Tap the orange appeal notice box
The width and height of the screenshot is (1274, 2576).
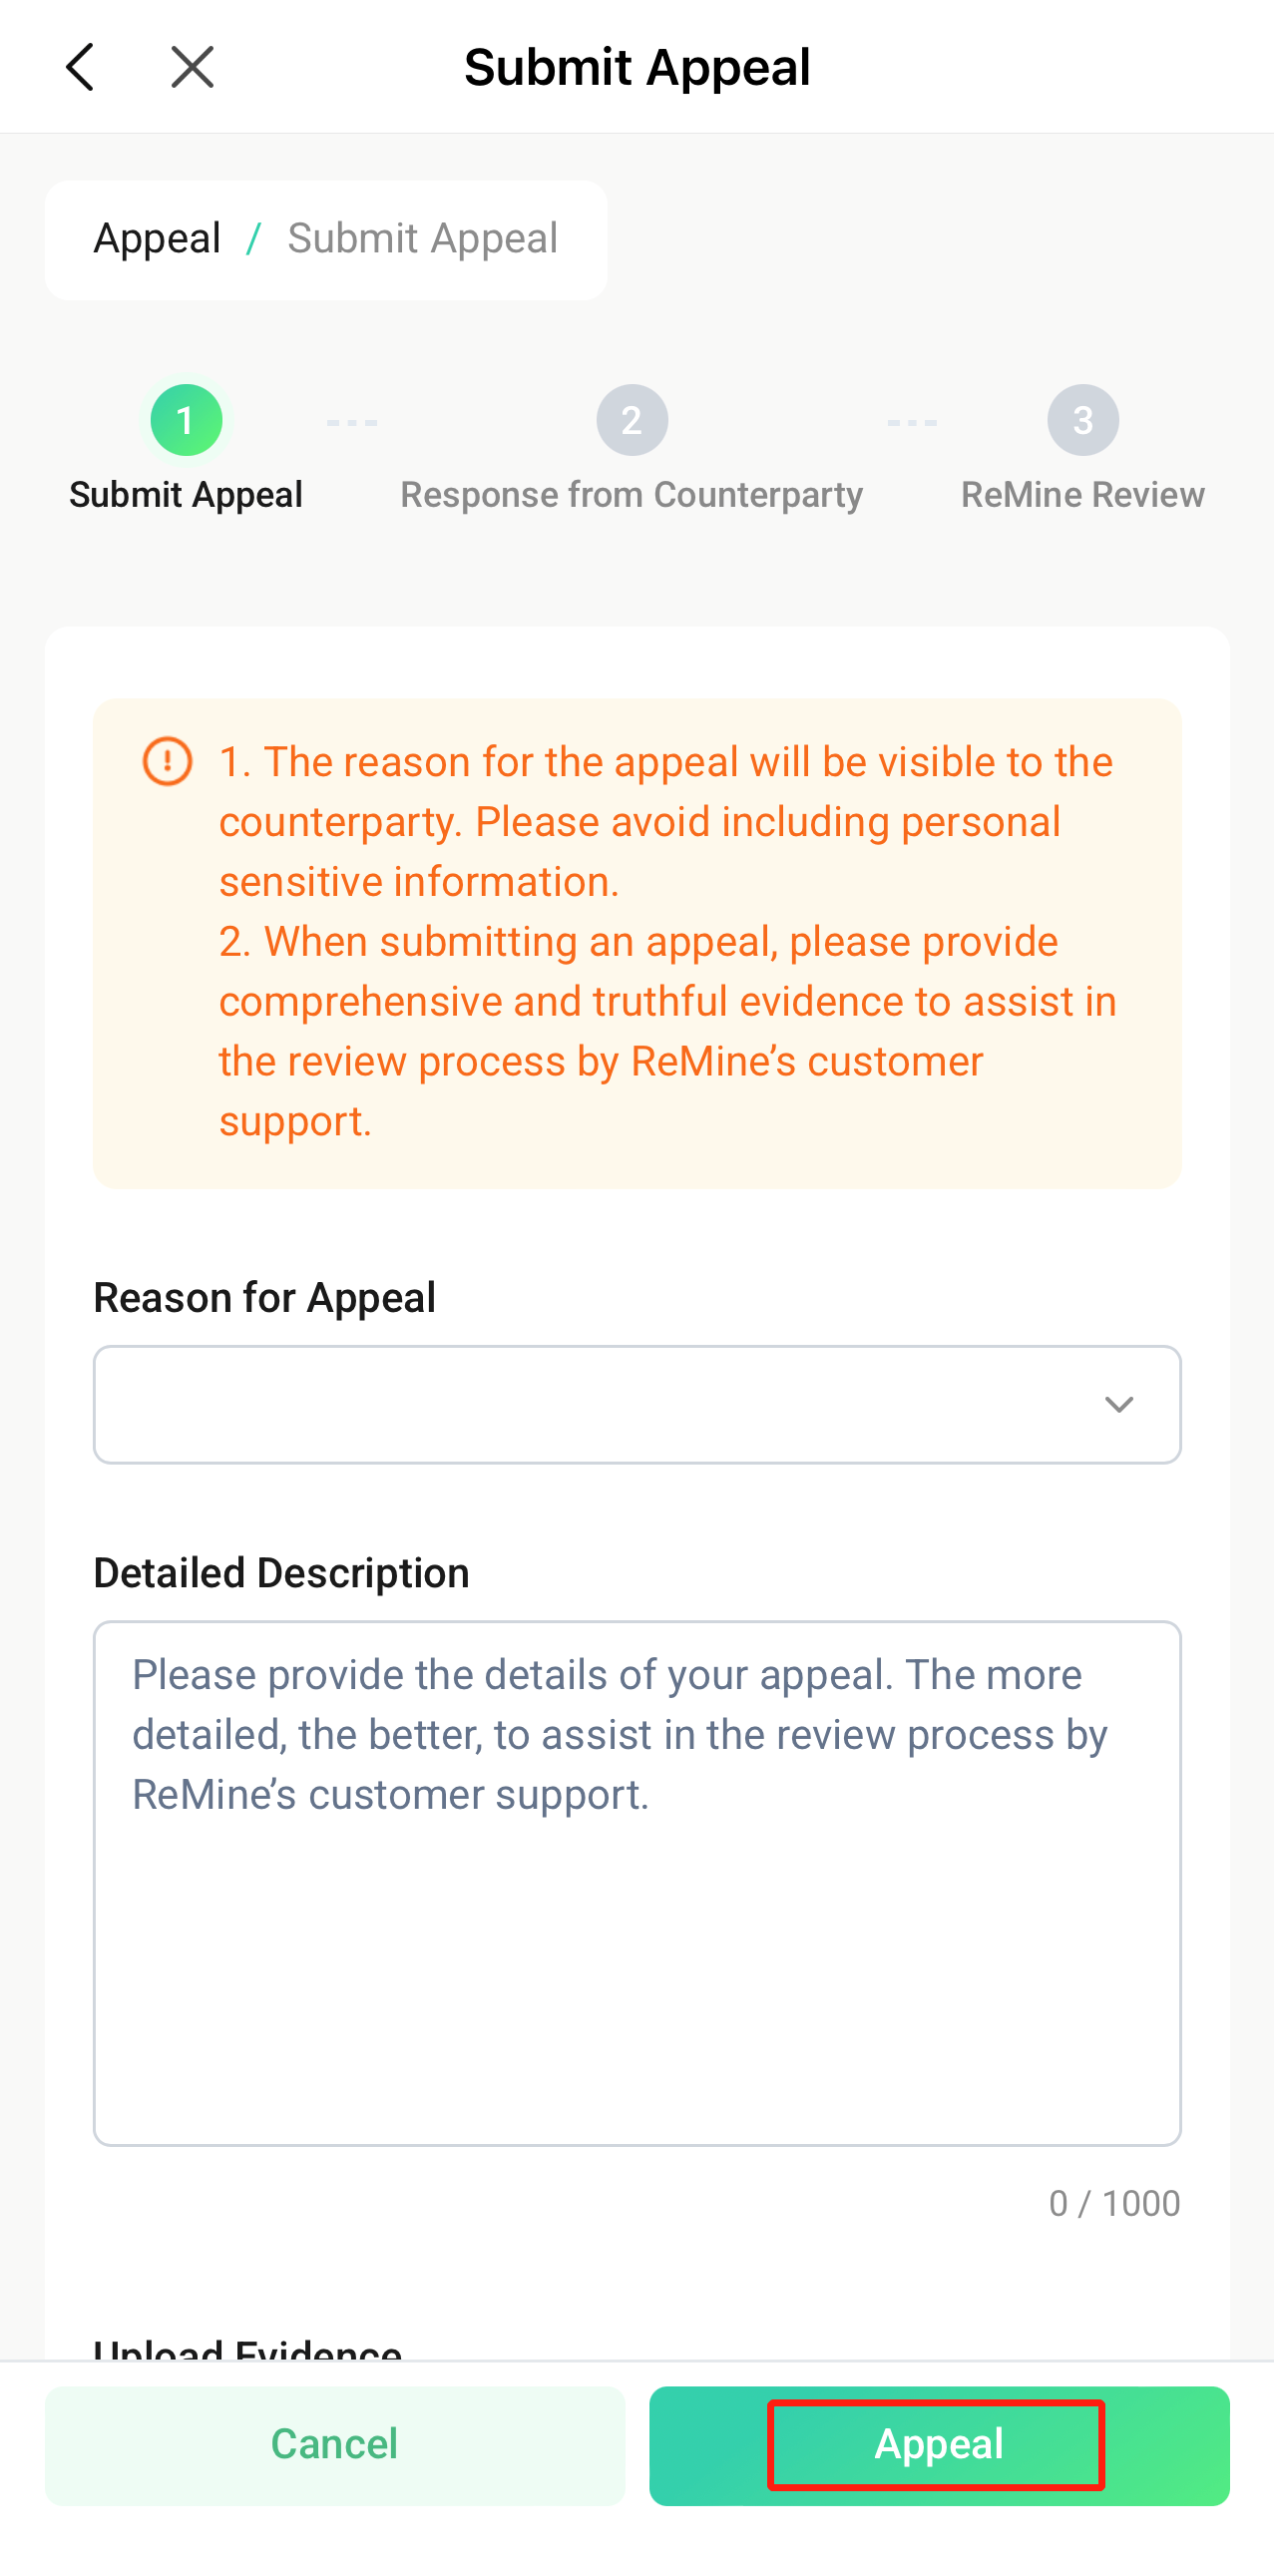pos(637,943)
